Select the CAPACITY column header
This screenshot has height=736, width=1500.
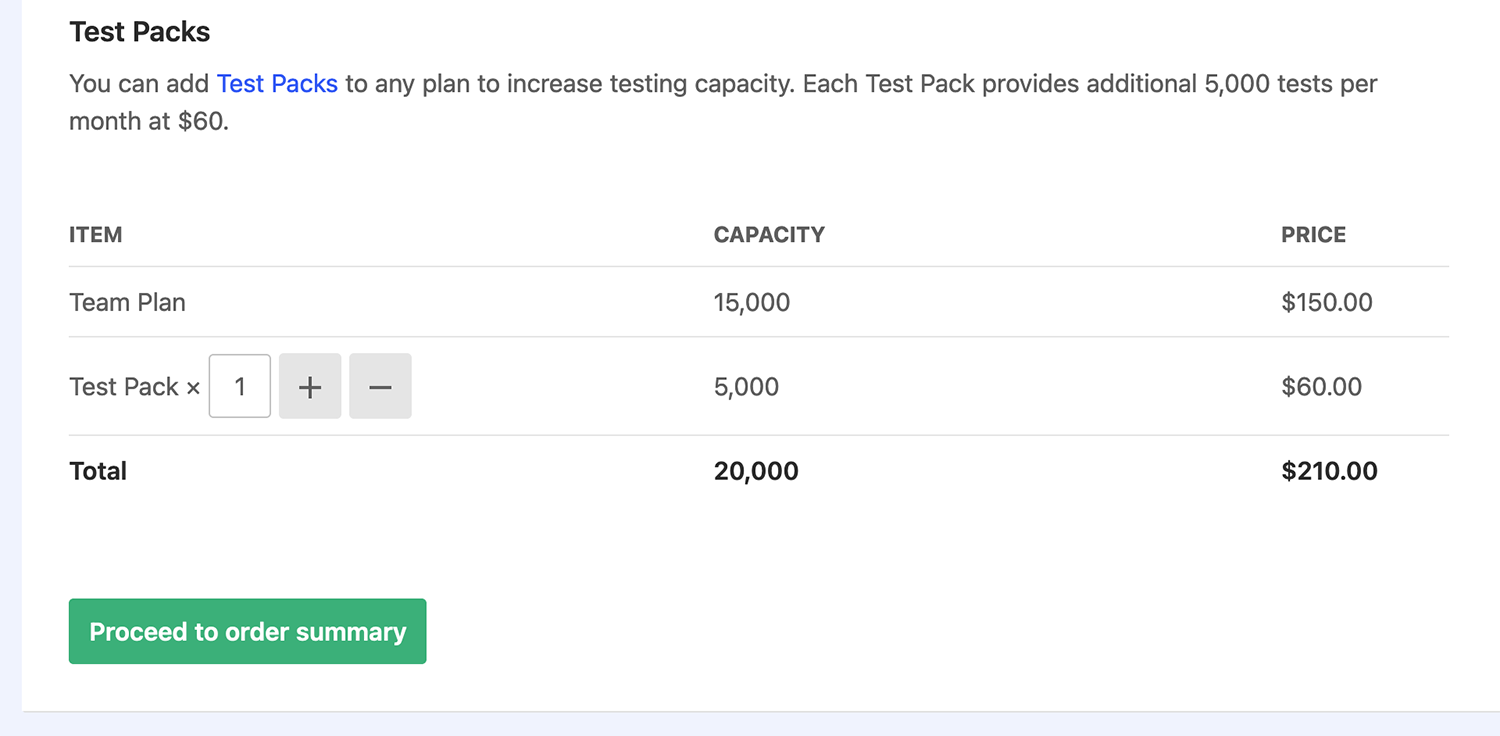coord(768,234)
